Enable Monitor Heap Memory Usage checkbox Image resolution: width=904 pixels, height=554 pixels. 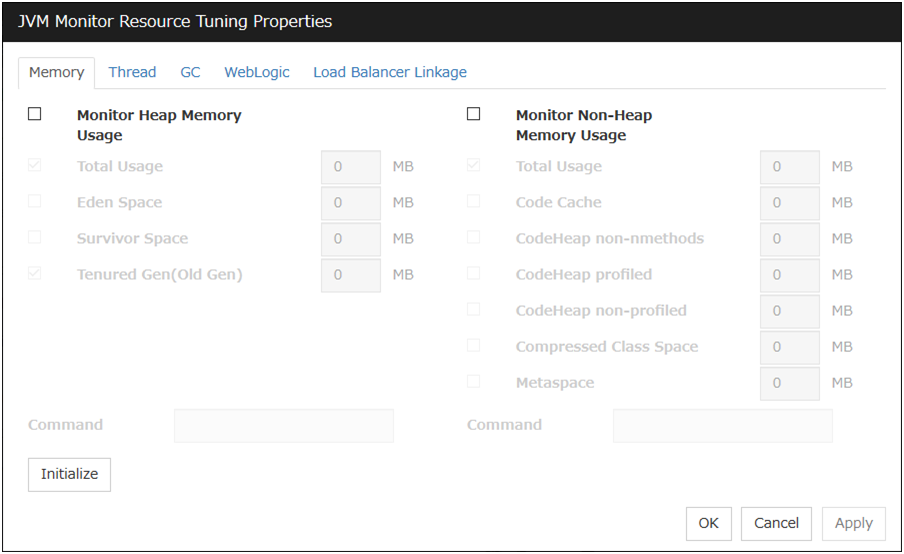click(x=35, y=114)
